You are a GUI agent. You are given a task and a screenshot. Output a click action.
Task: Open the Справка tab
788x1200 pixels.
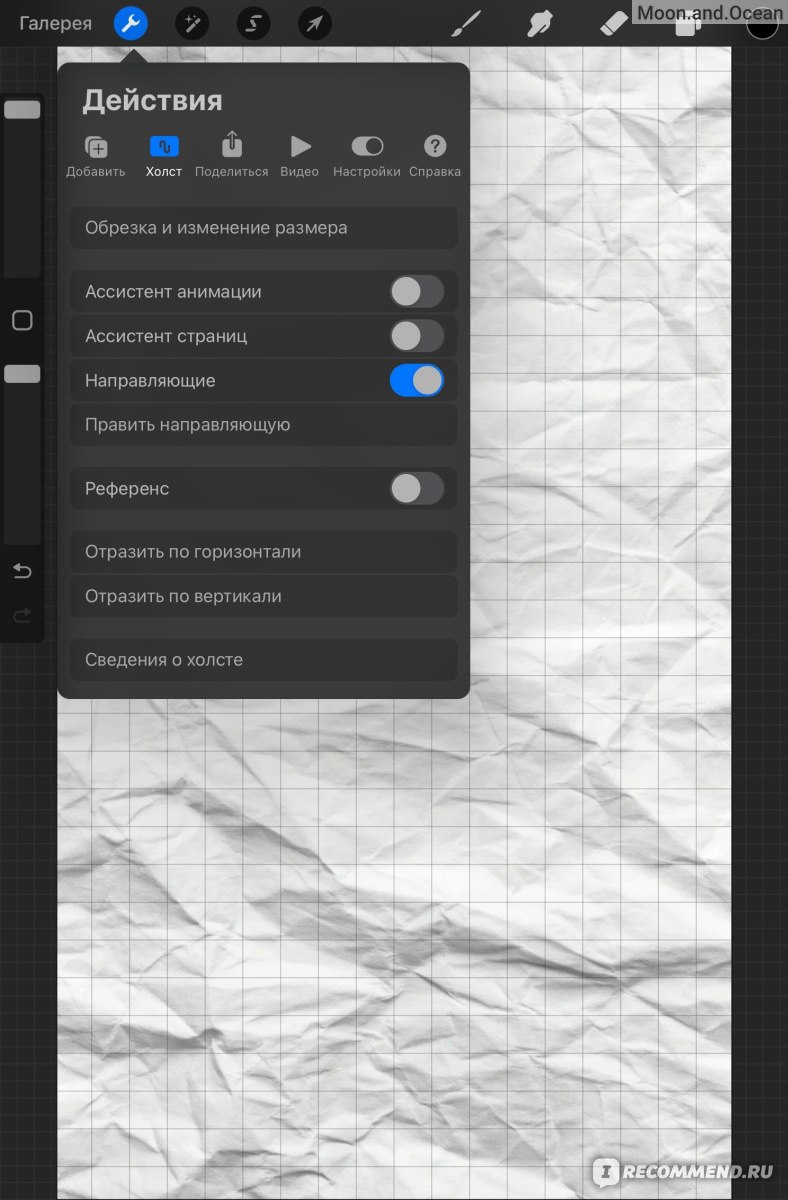435,157
